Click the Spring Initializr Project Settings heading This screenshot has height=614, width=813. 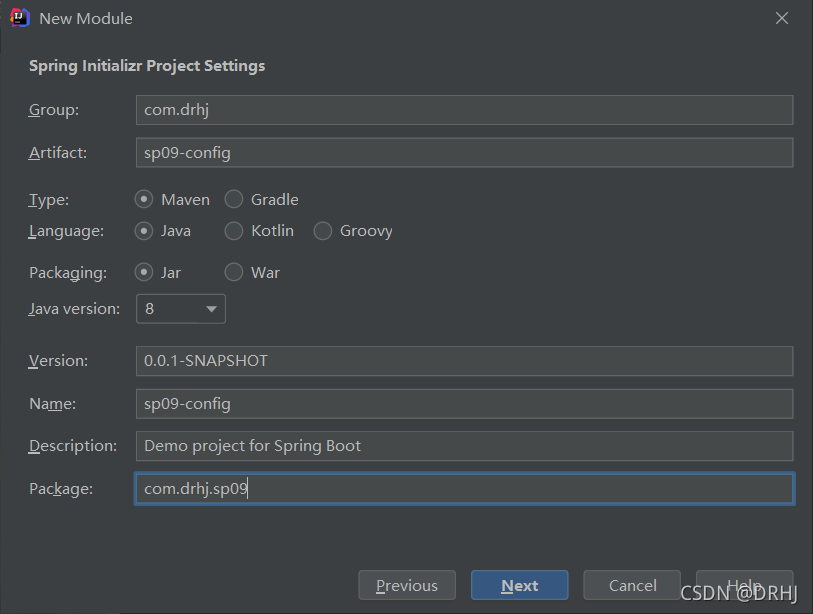[x=147, y=66]
